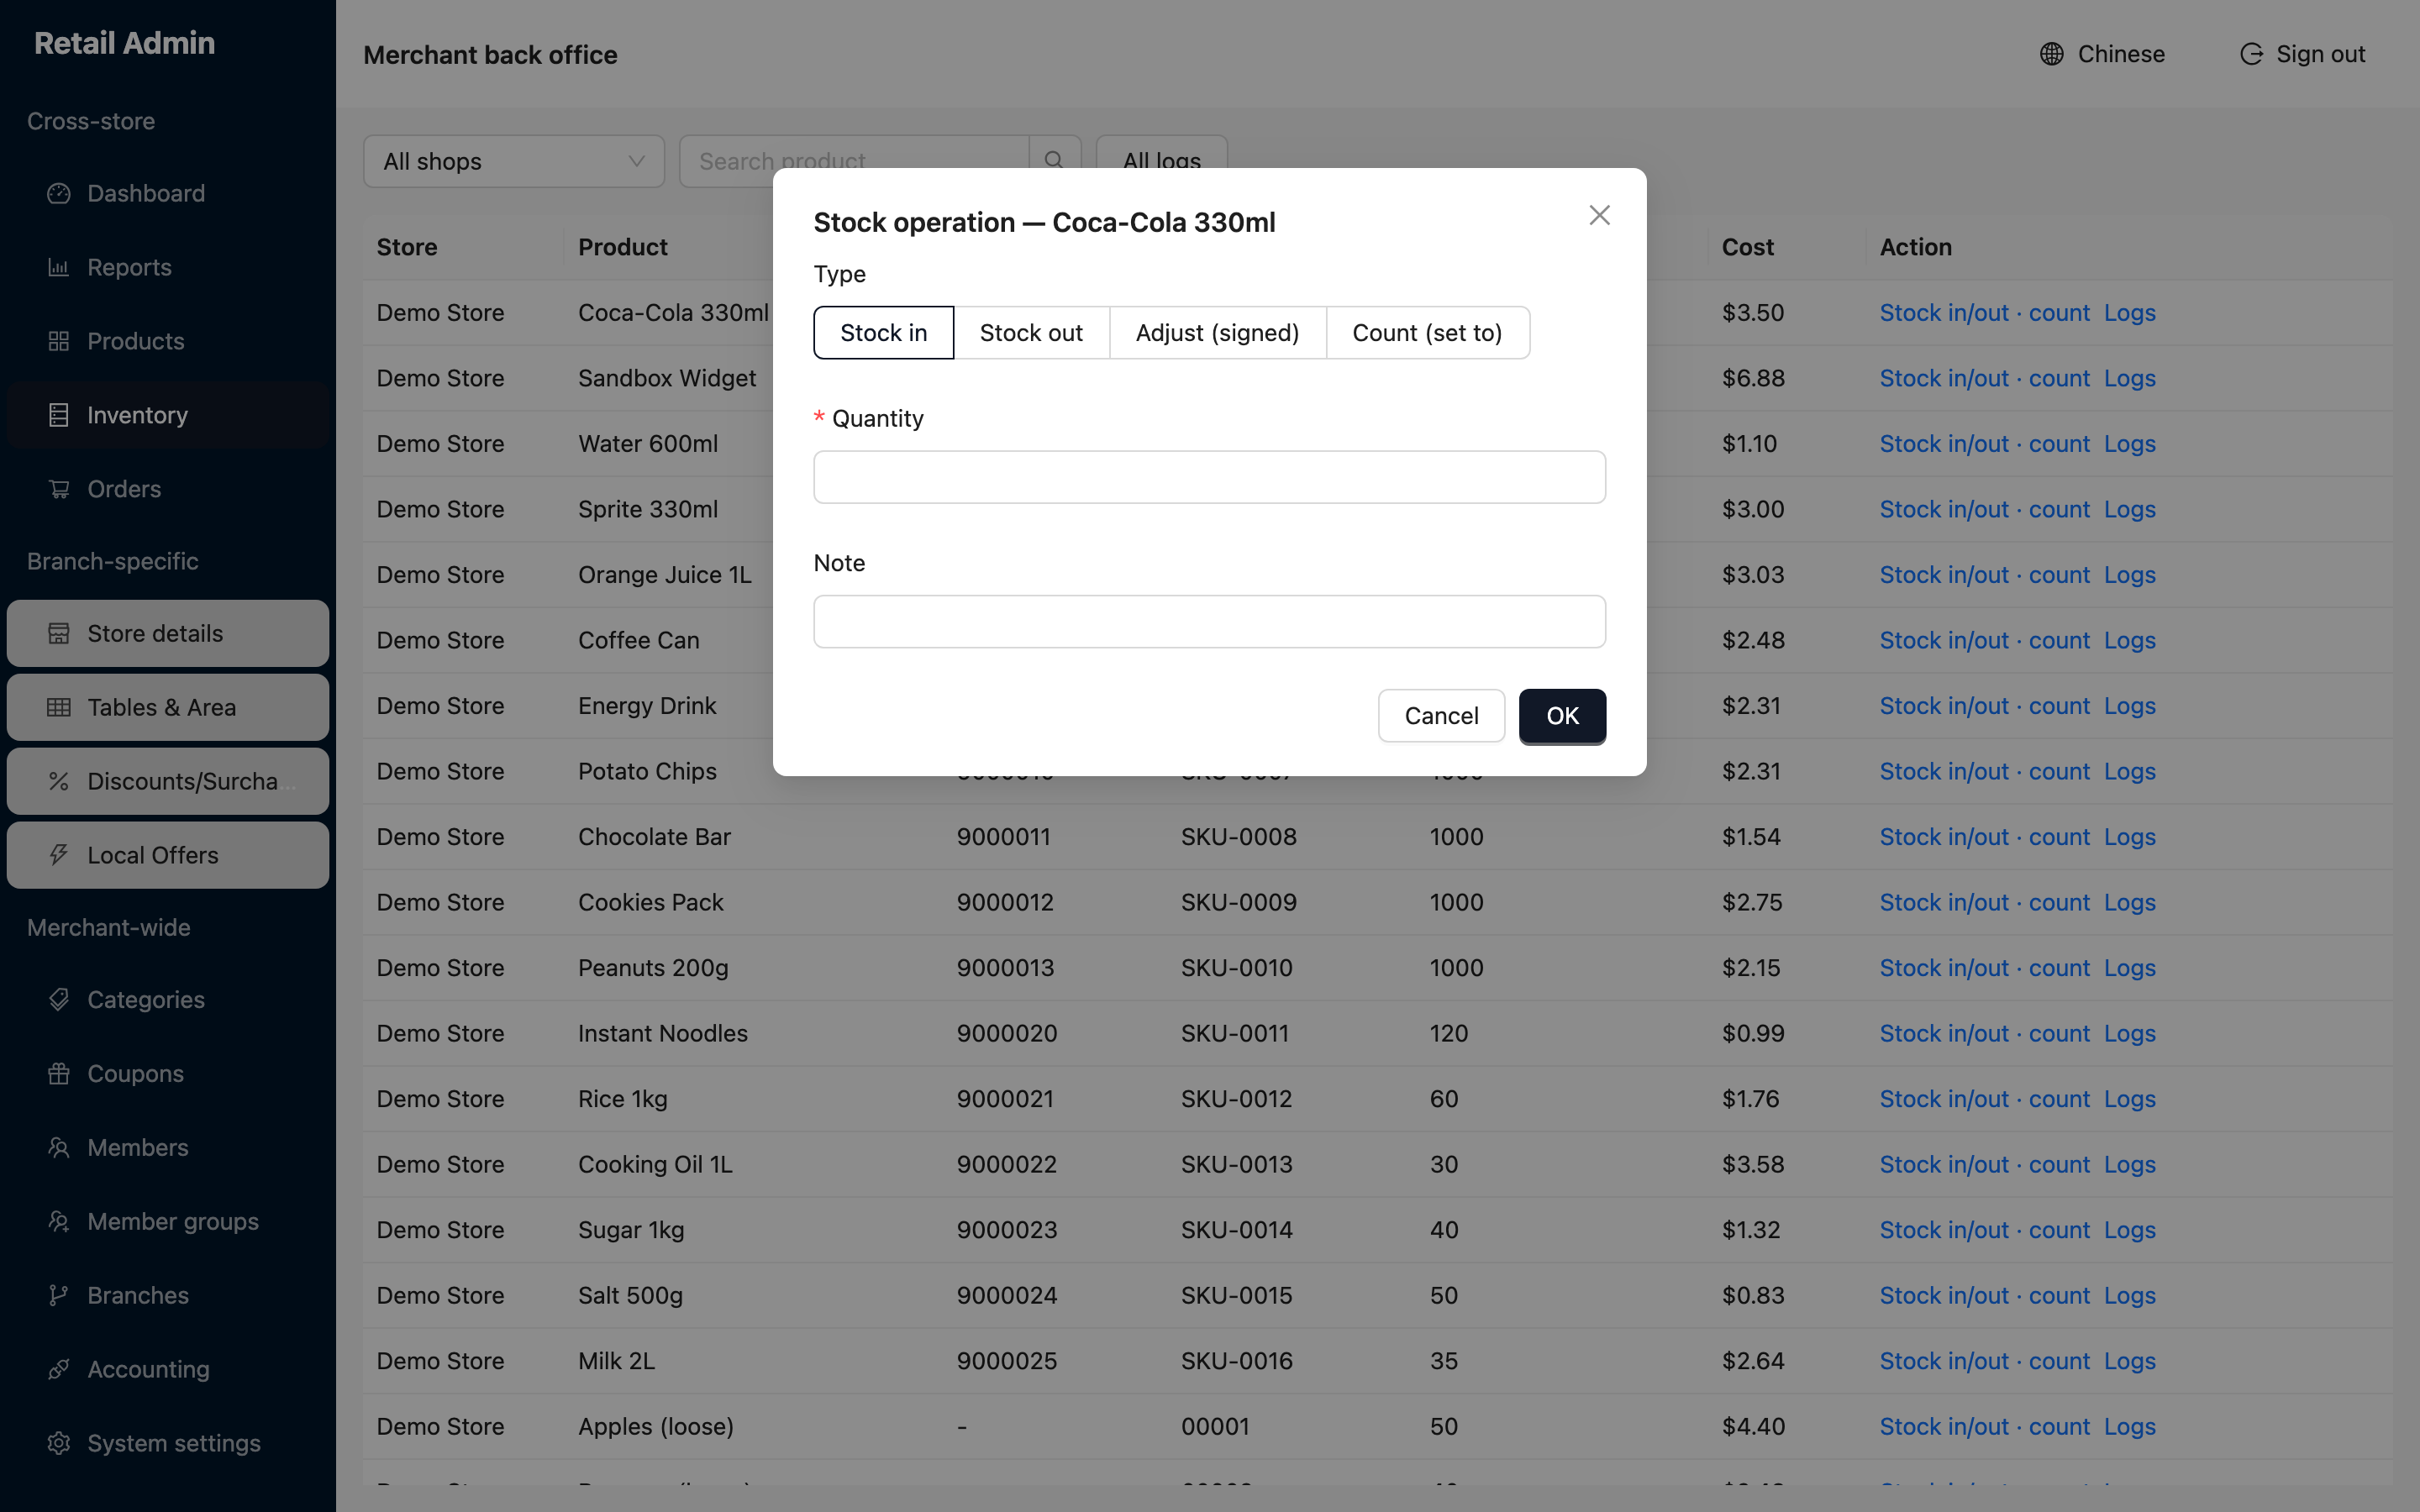The image size is (2420, 1512).
Task: Click the Discounts percent icon
Action: coord(59,781)
